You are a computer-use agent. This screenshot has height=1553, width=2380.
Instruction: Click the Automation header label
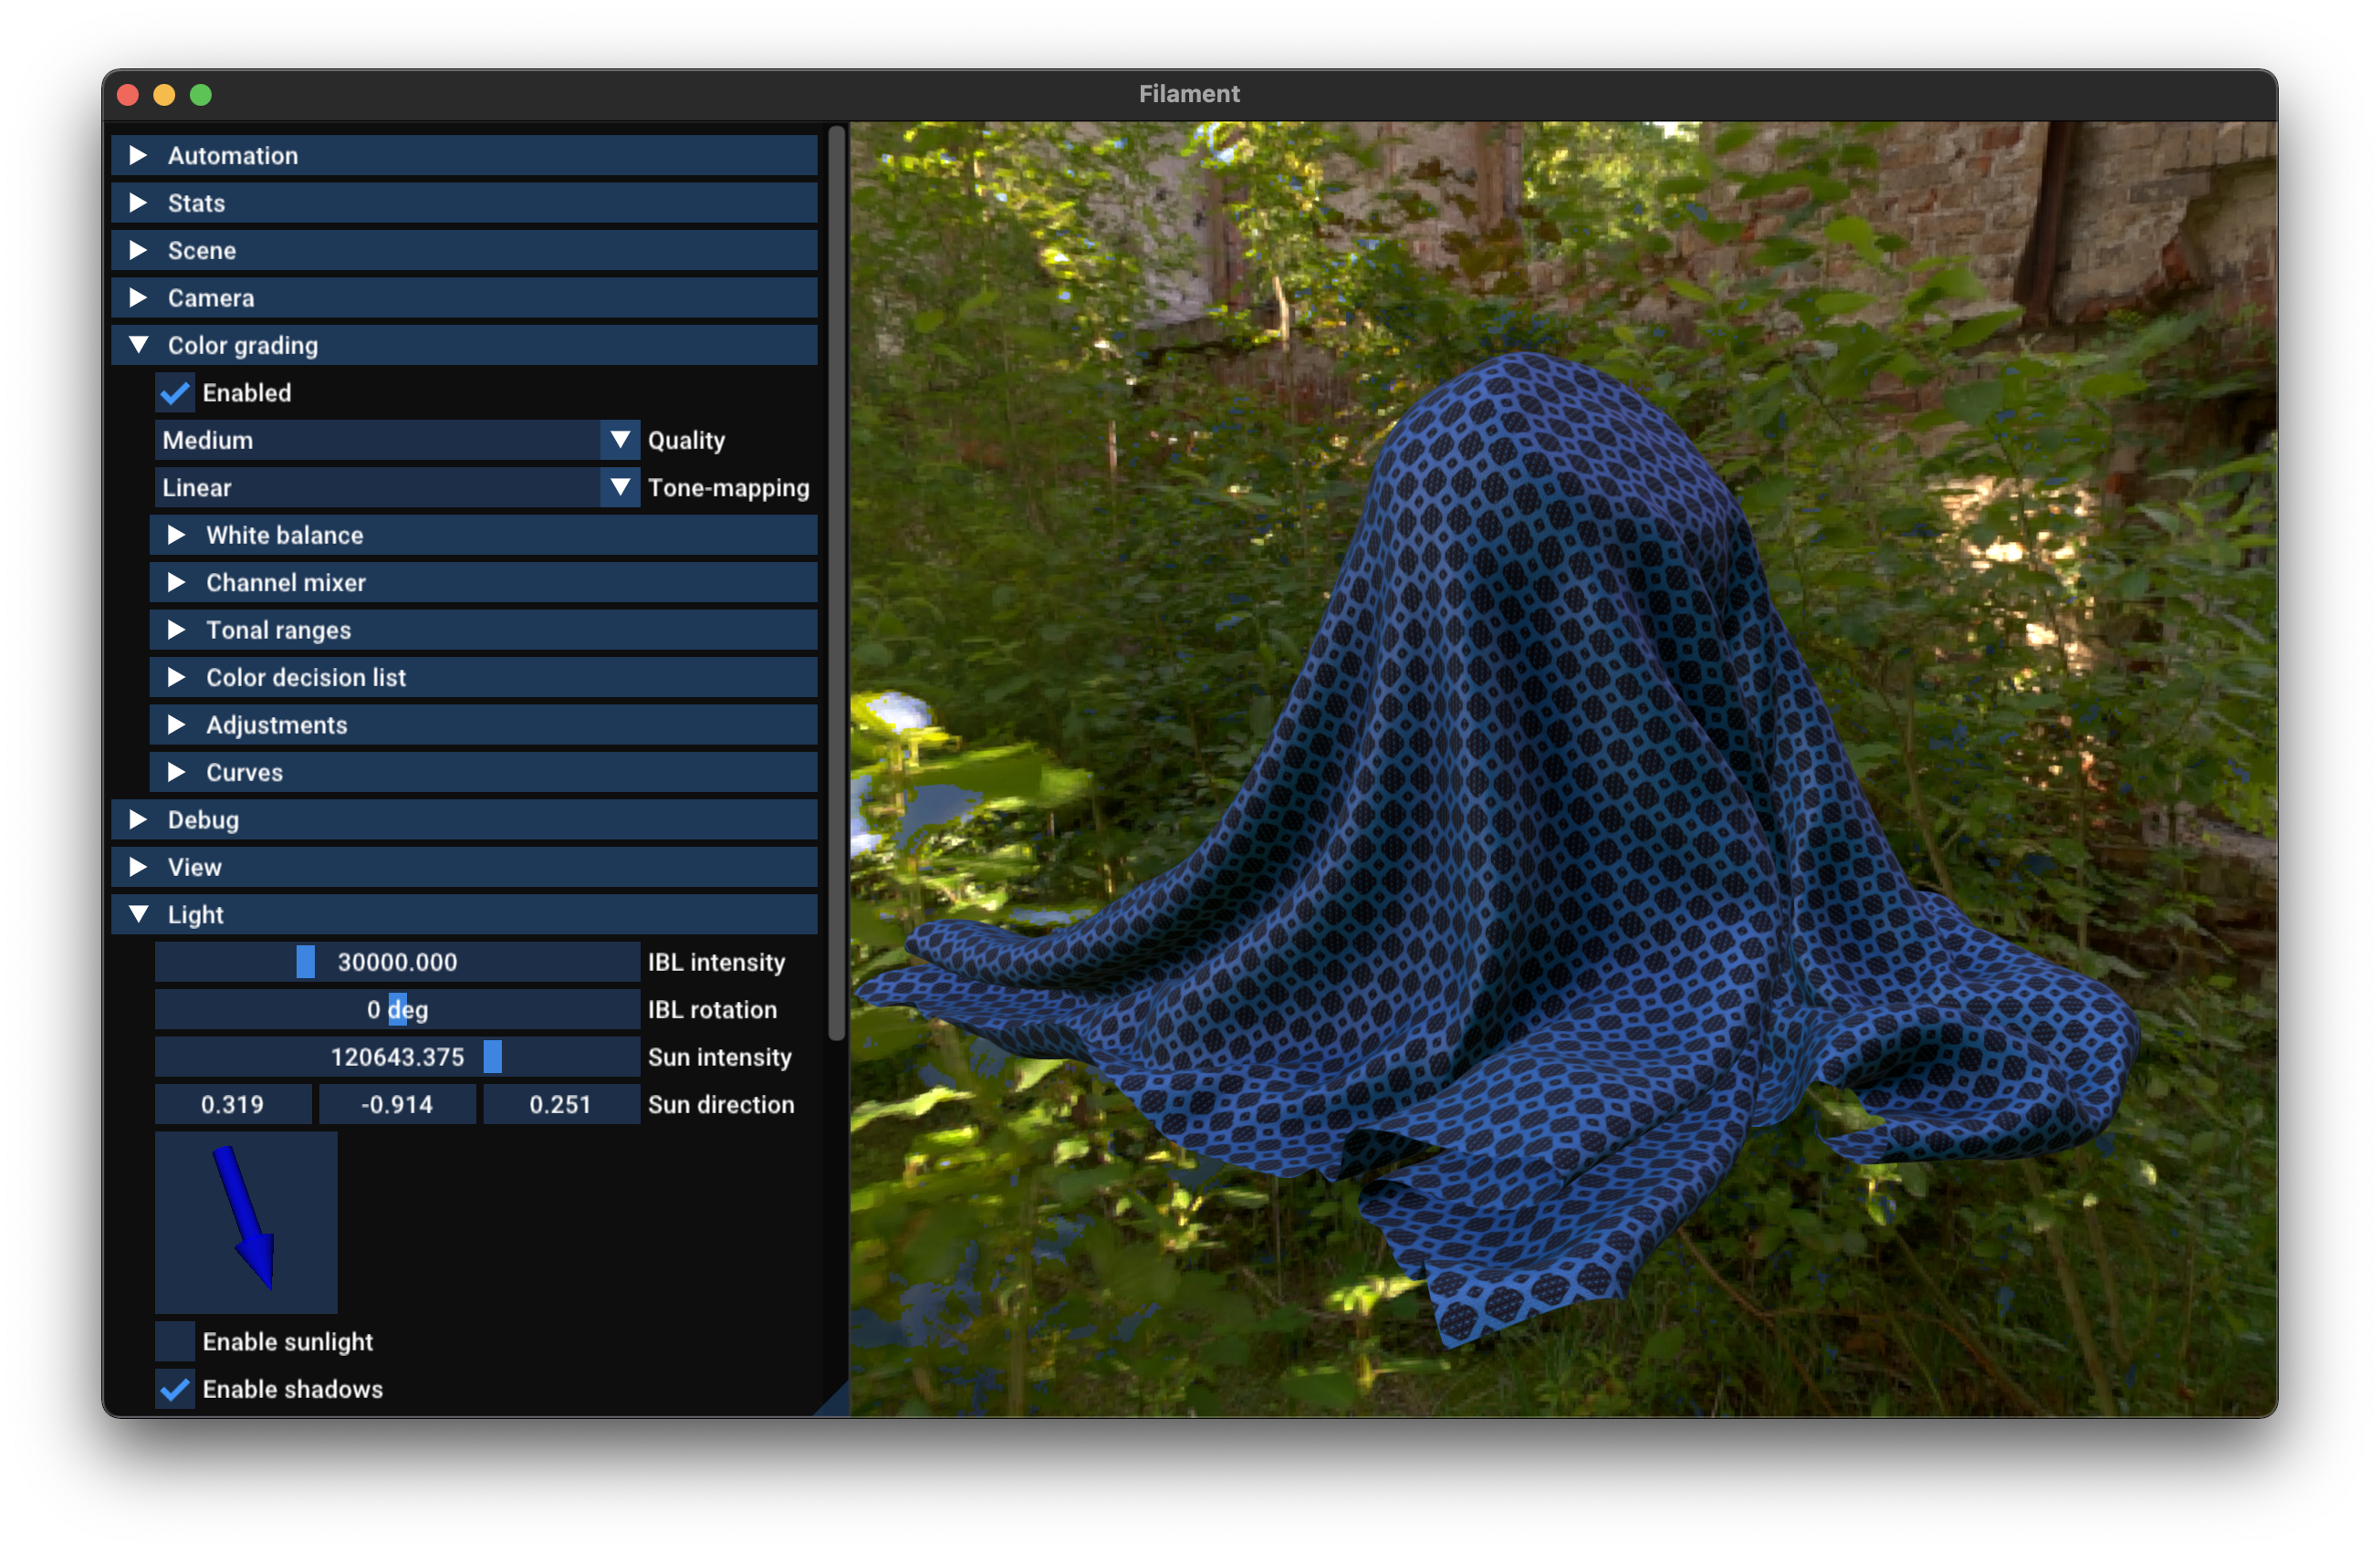coord(233,155)
